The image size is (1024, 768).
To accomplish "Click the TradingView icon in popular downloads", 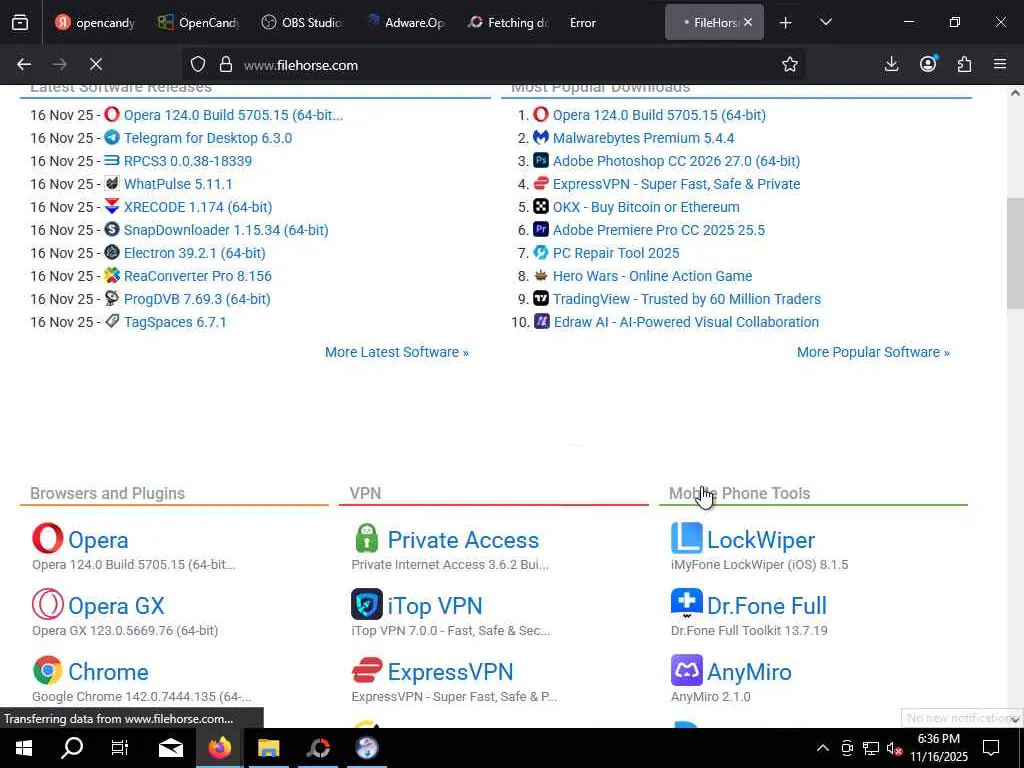I will [x=541, y=299].
